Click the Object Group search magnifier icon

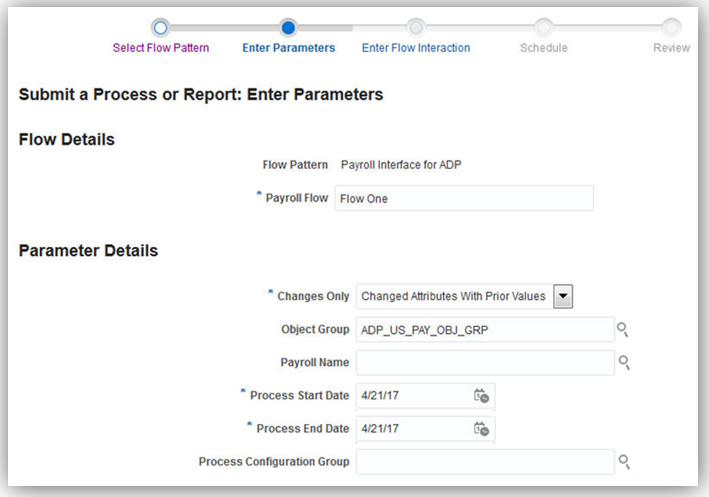pyautogui.click(x=623, y=330)
